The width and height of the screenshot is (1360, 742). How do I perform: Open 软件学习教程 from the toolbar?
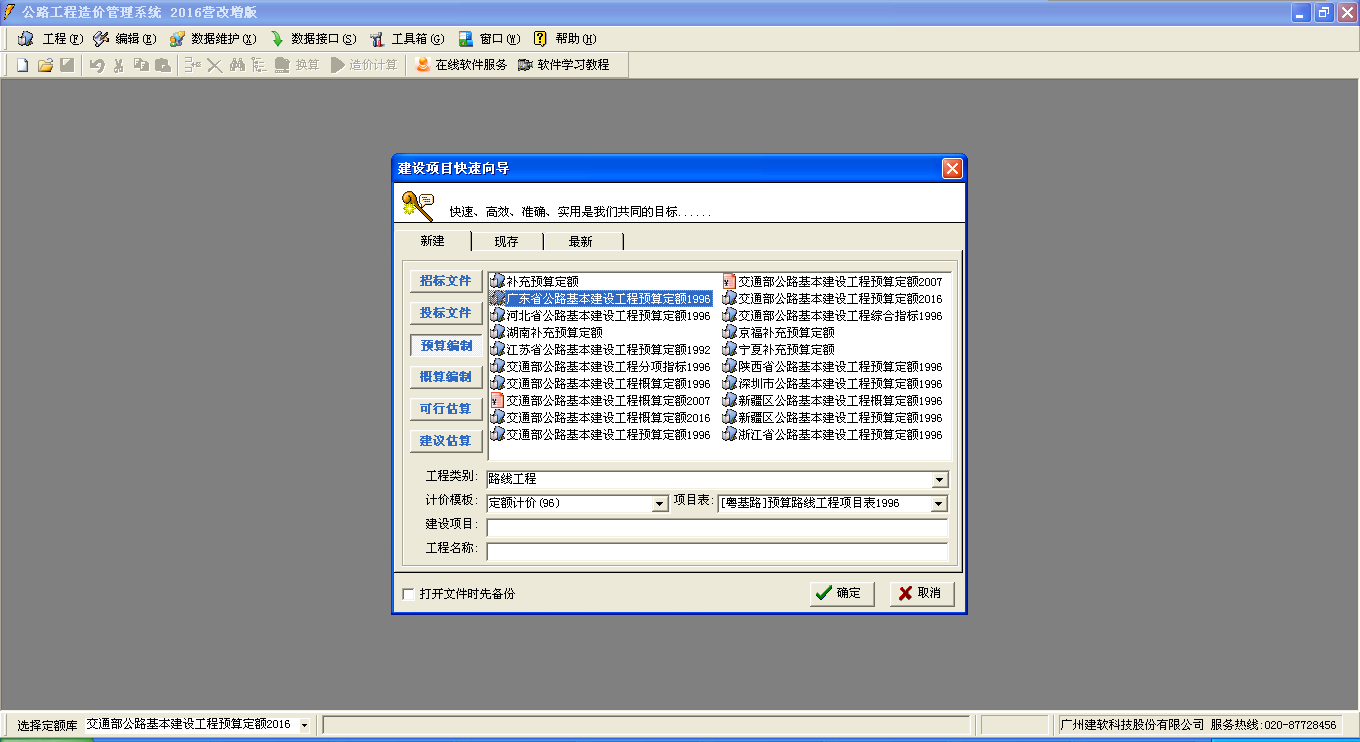pyautogui.click(x=565, y=63)
